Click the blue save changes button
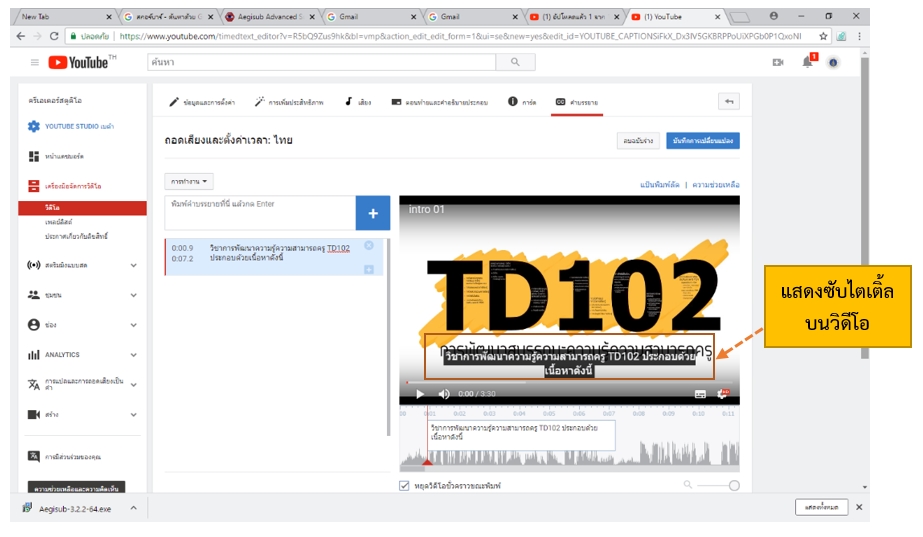This screenshot has height=537, width=923. tap(703, 141)
